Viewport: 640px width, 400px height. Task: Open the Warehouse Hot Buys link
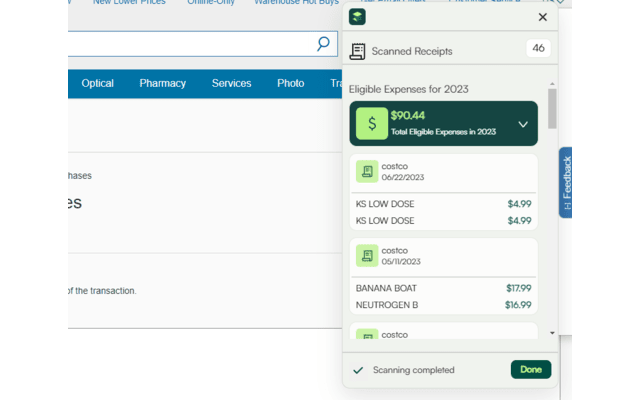(x=296, y=2)
